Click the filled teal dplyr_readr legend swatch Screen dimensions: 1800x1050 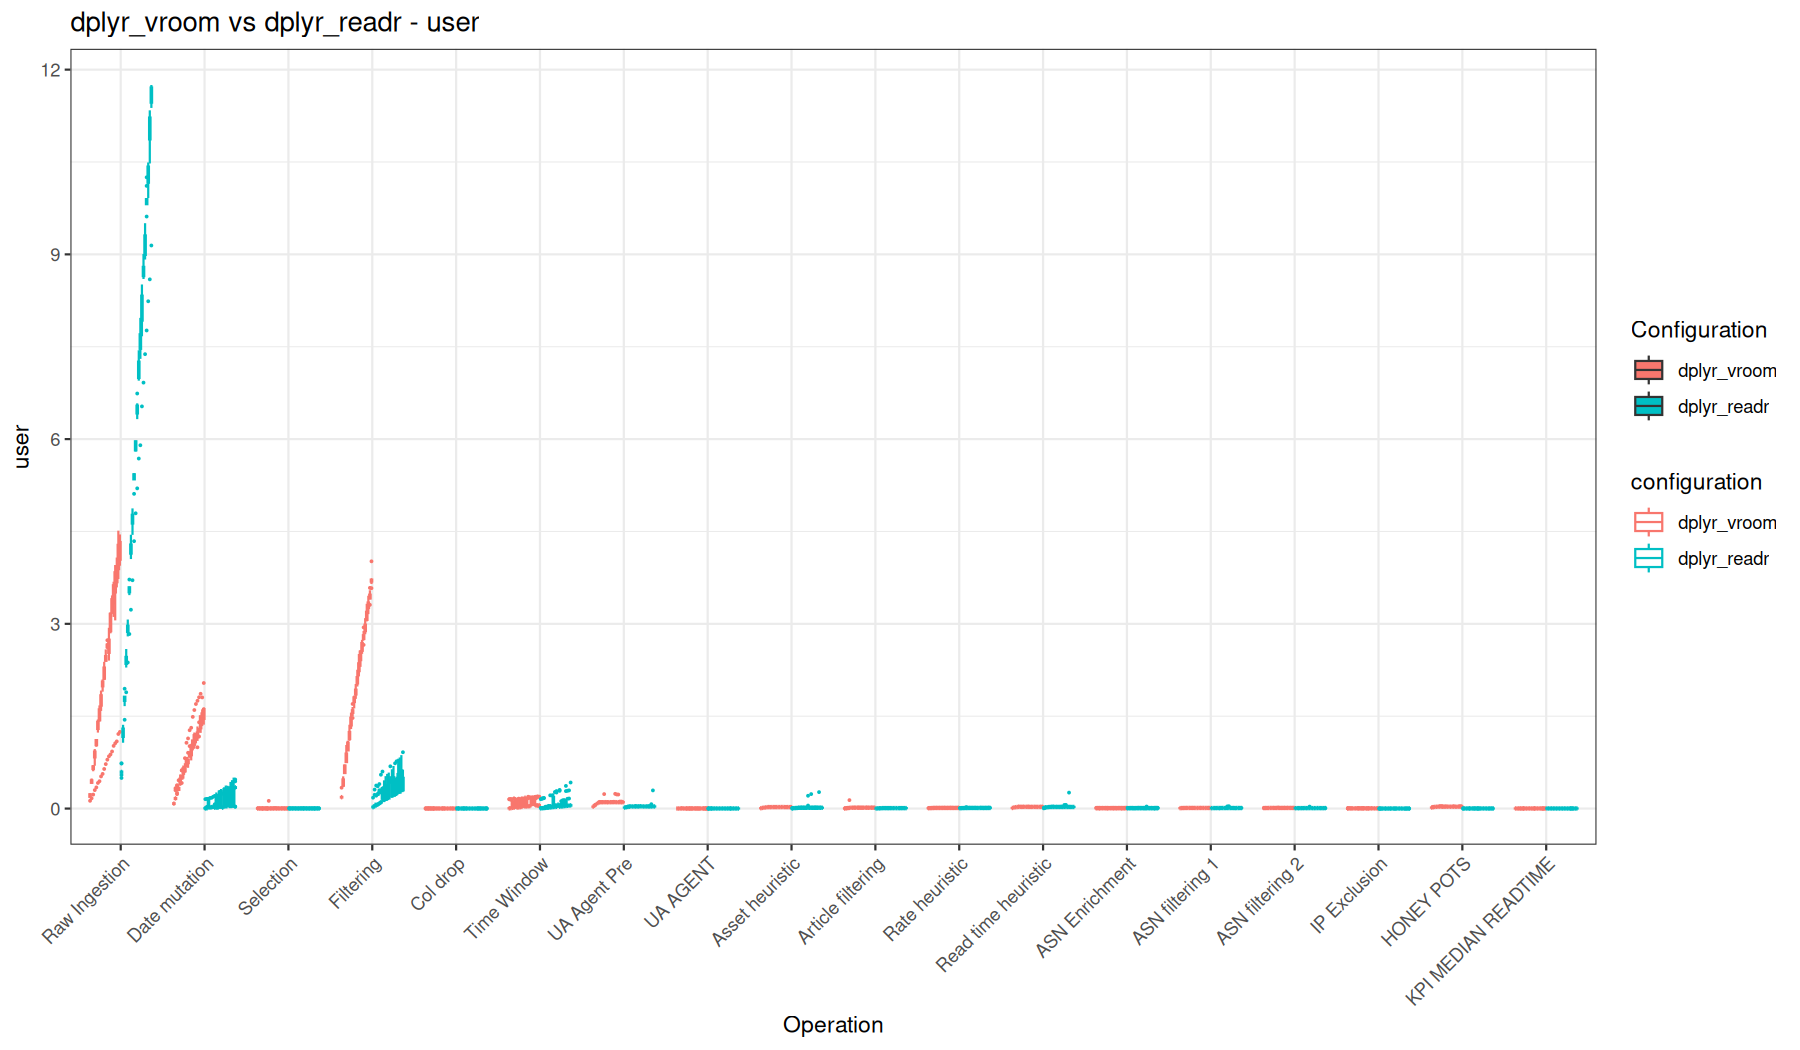[1649, 407]
